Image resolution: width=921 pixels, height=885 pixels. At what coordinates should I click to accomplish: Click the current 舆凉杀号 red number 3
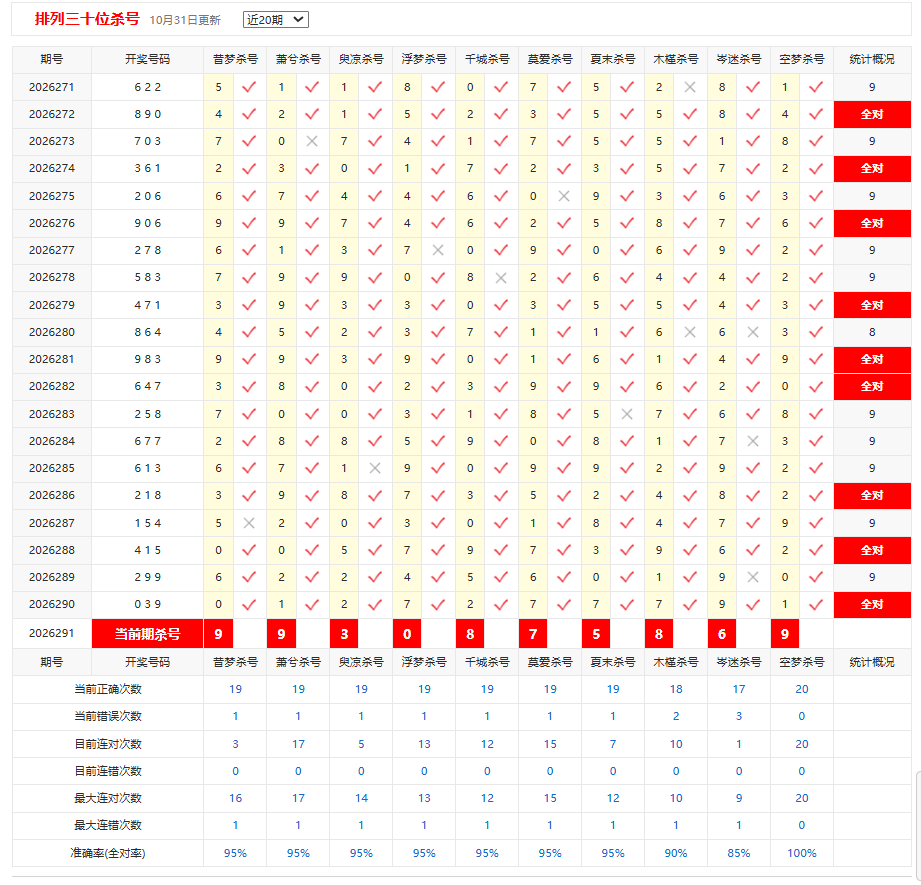[x=344, y=634]
